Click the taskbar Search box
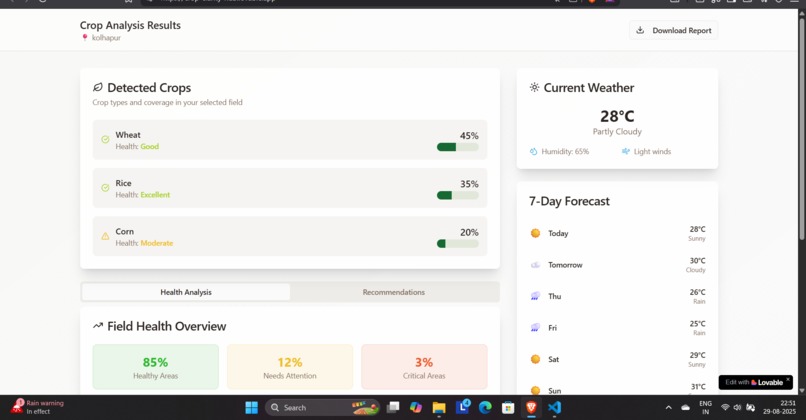Screen dimensions: 806x420 [322, 408]
